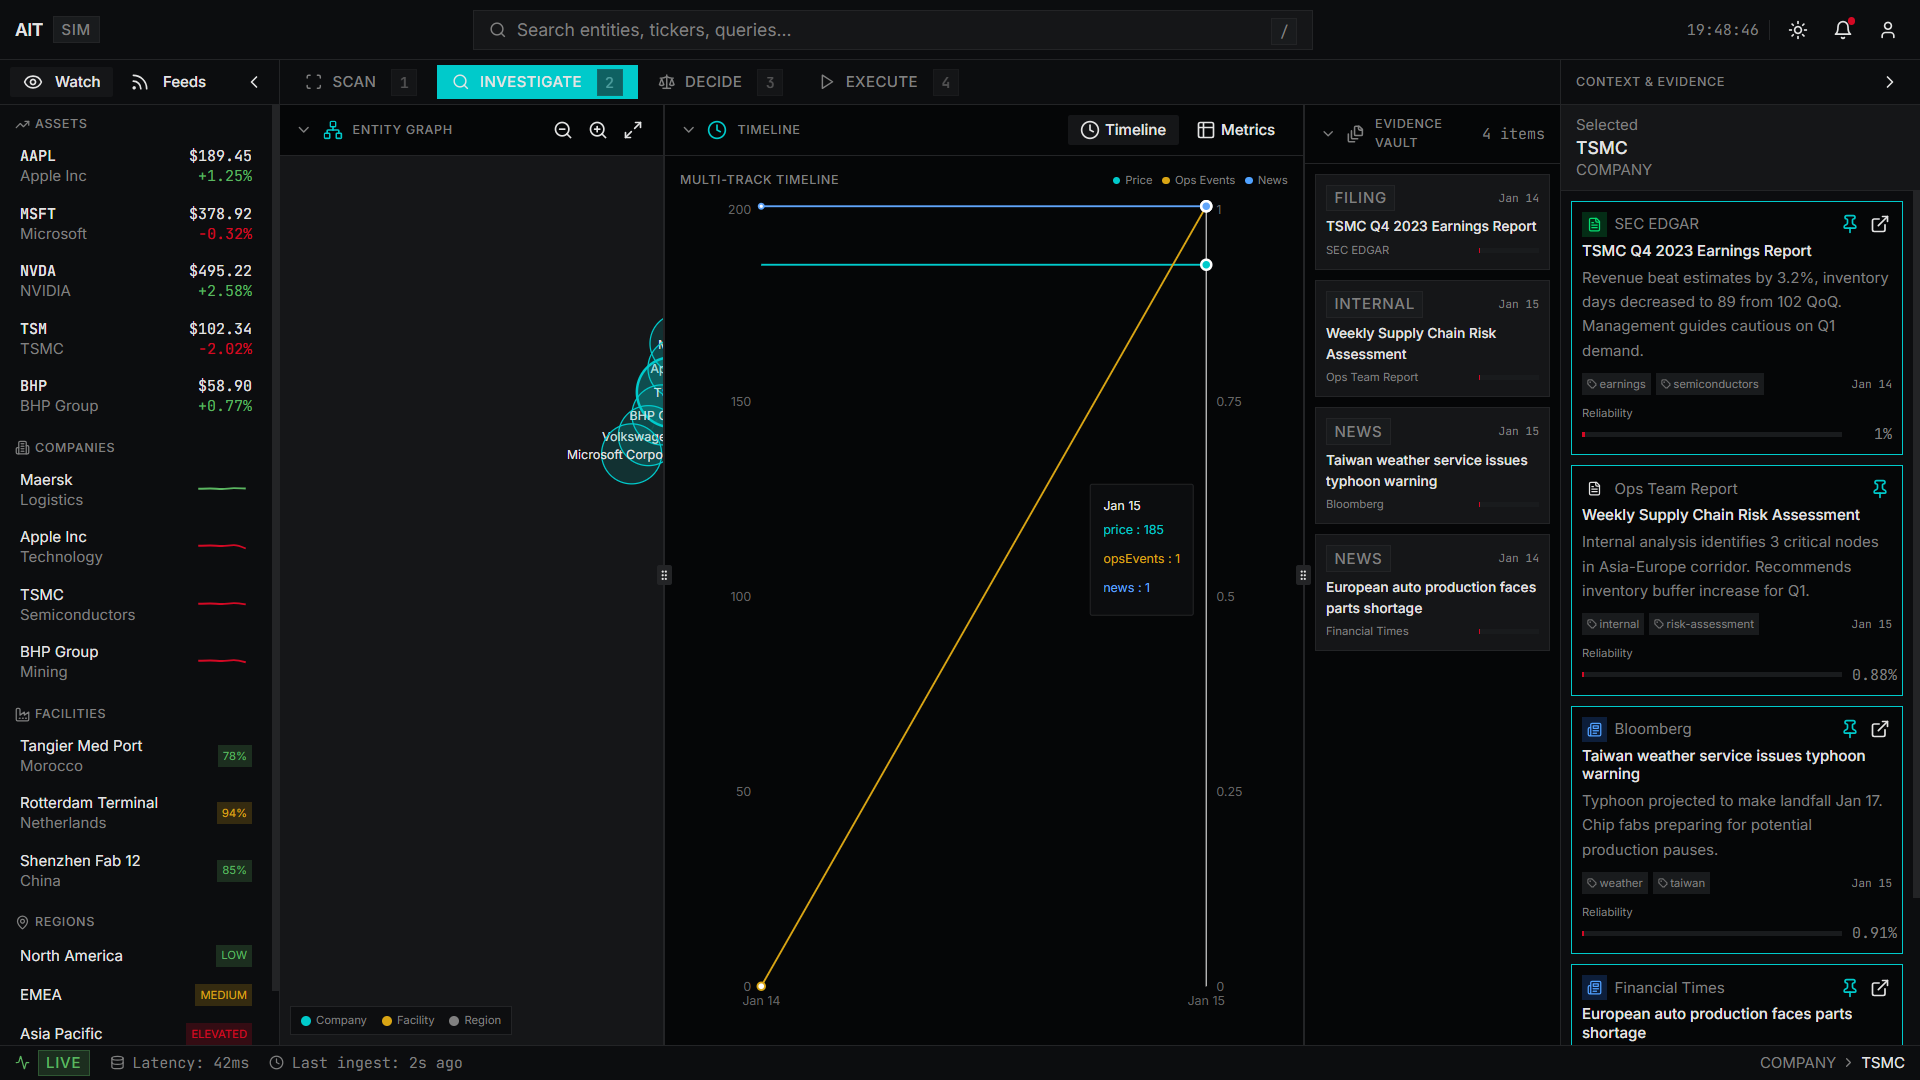Select Rotterdam Terminal facility

(x=136, y=813)
